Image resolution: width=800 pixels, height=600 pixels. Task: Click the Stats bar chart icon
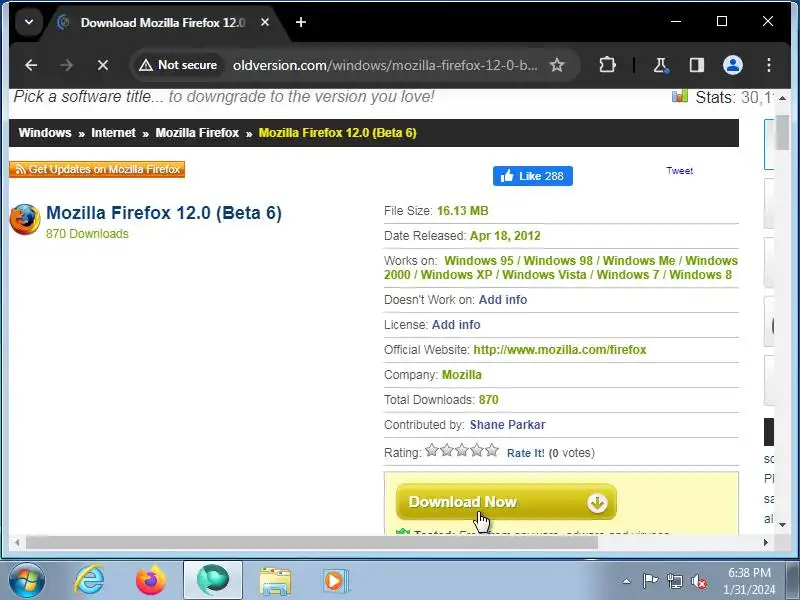(x=680, y=96)
